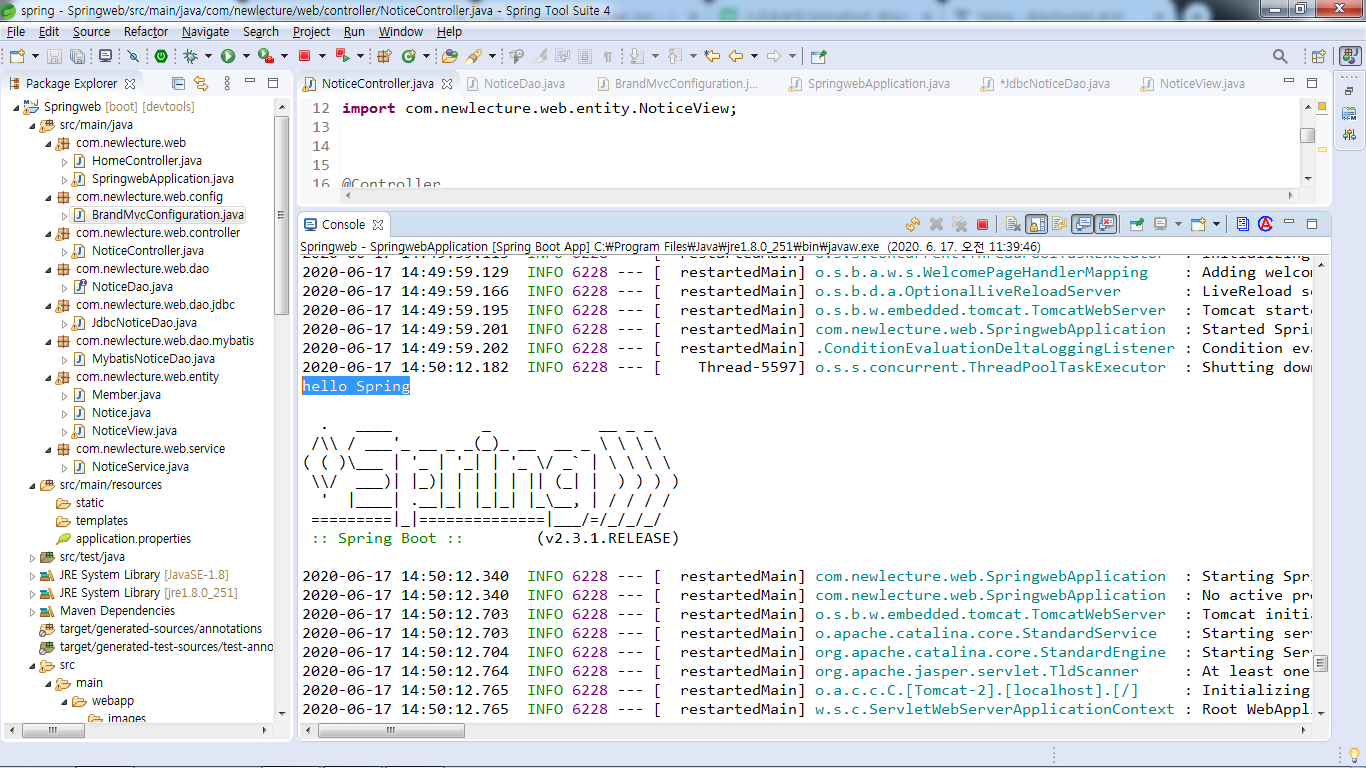
Task: Click Relaunch icon in Console toolbar
Action: click(913, 225)
